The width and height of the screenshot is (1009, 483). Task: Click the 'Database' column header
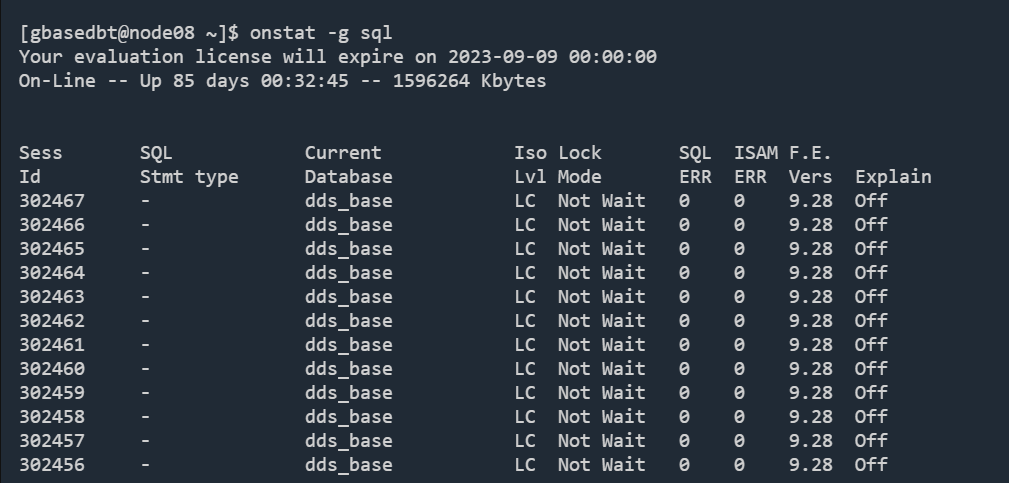click(349, 177)
